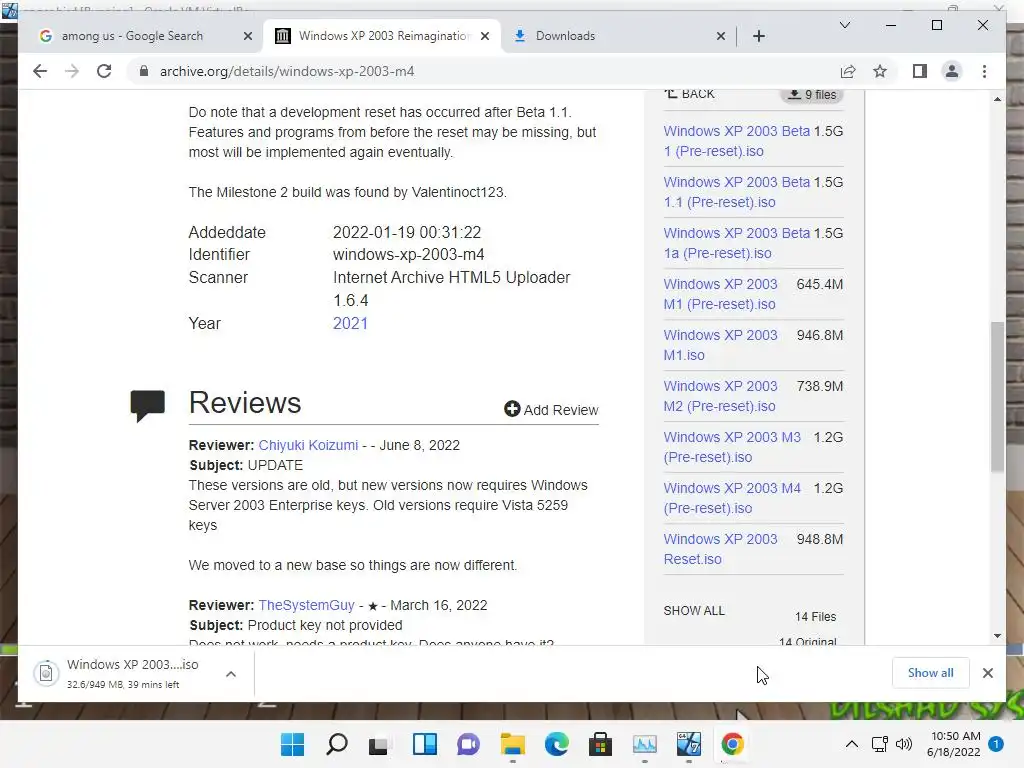Open the Widgets taskbar icon
This screenshot has width=1024, height=768.
(x=424, y=744)
